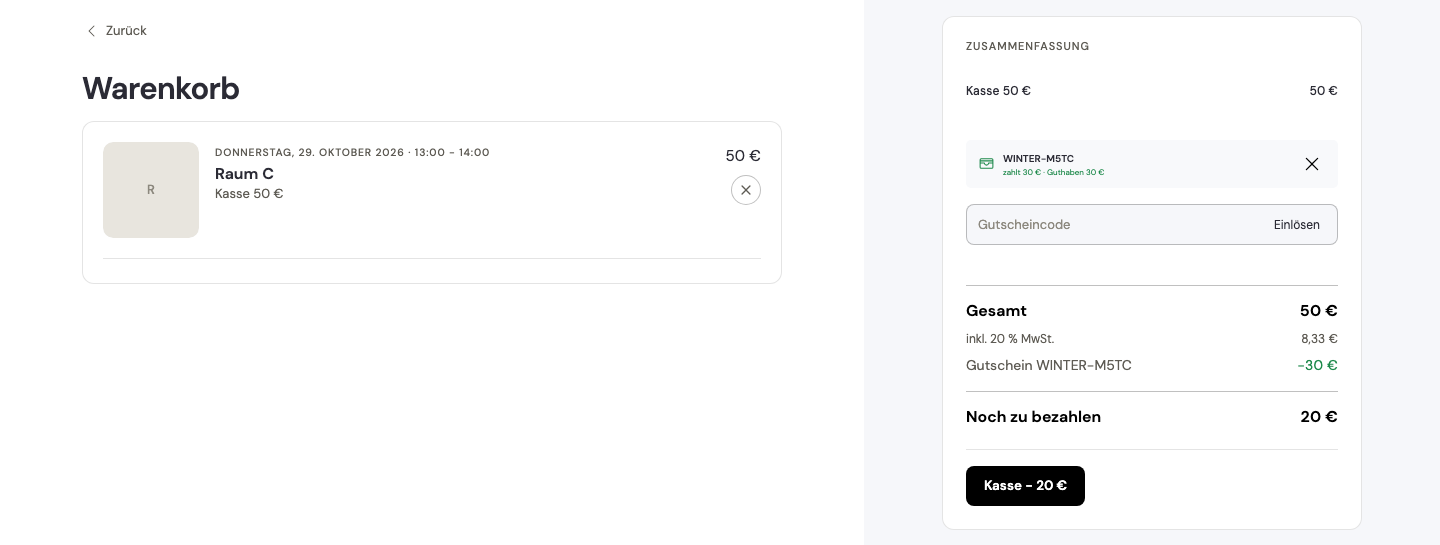
Task: Click the Zusammenfassung section label
Action: coord(1027,46)
